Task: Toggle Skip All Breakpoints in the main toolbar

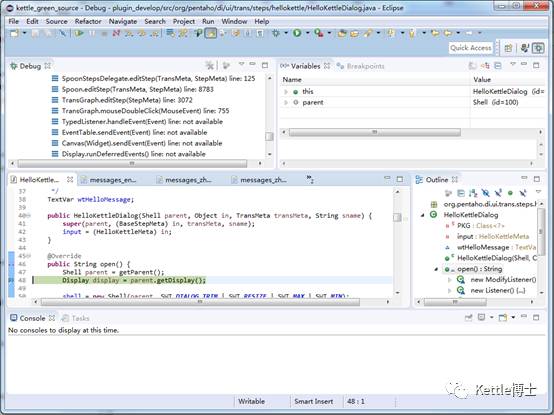Action: pyautogui.click(x=63, y=33)
